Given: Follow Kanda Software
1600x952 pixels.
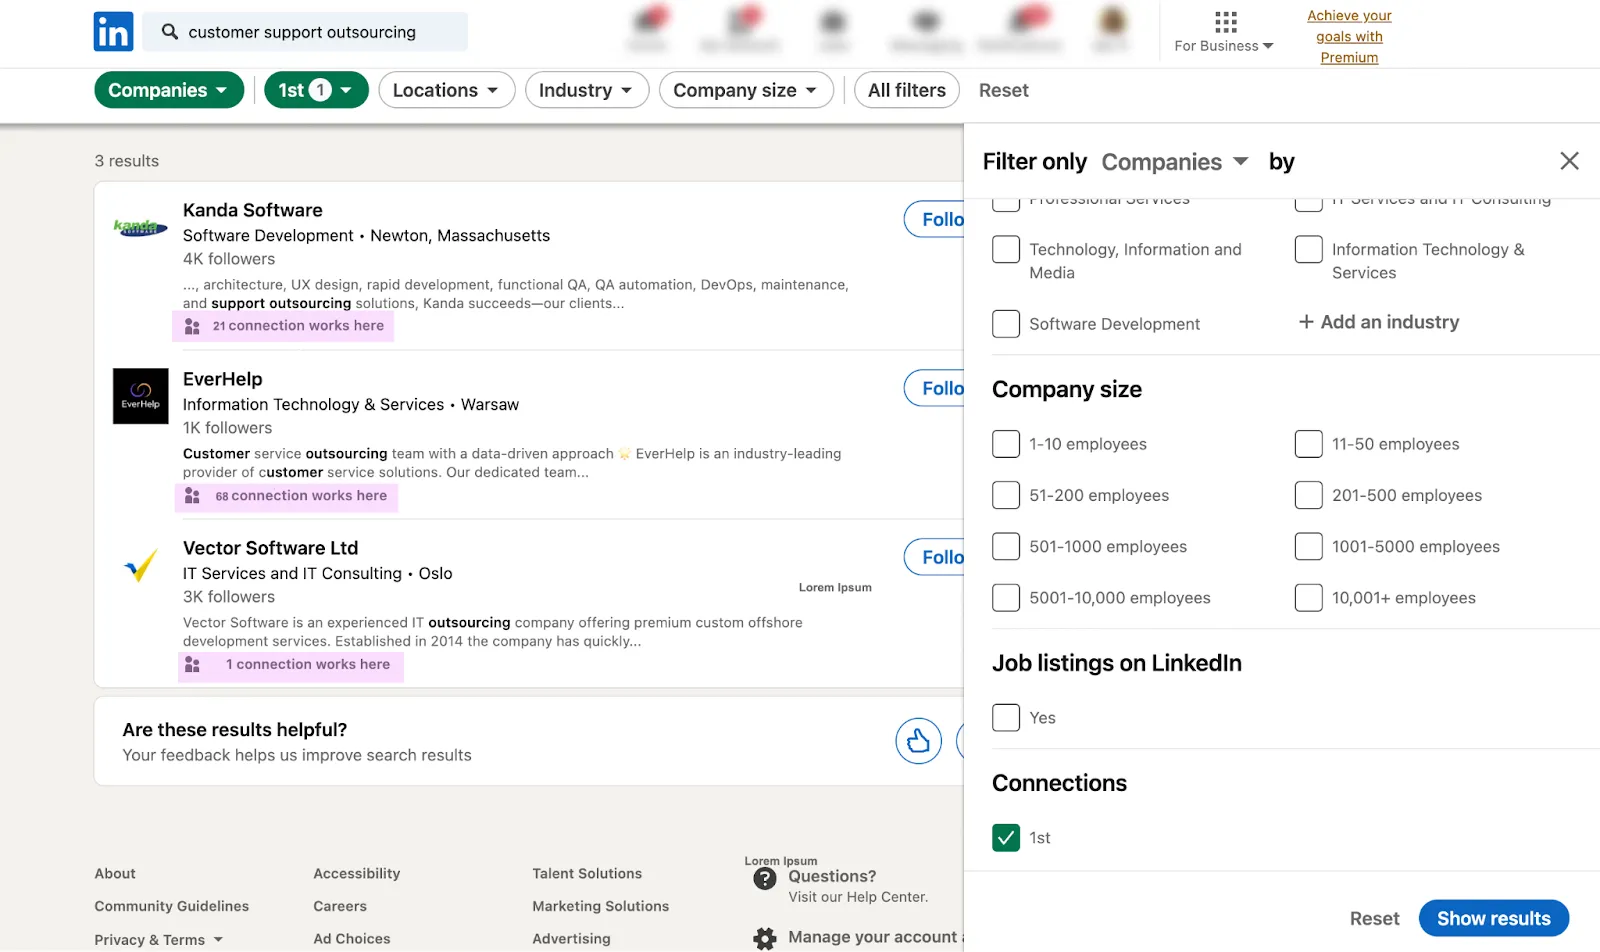Looking at the screenshot, I should point(935,219).
